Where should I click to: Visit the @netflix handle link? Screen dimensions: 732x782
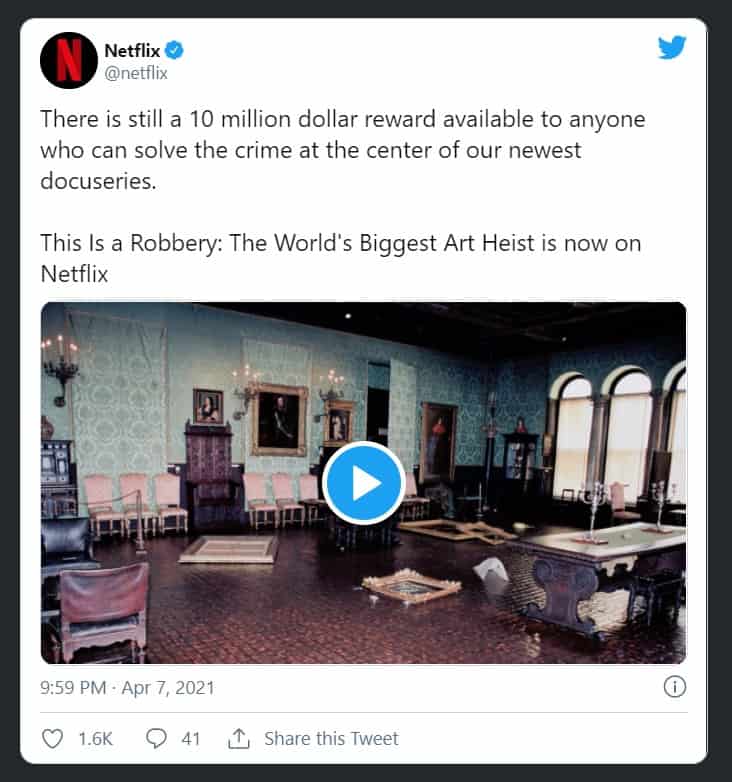[x=136, y=73]
